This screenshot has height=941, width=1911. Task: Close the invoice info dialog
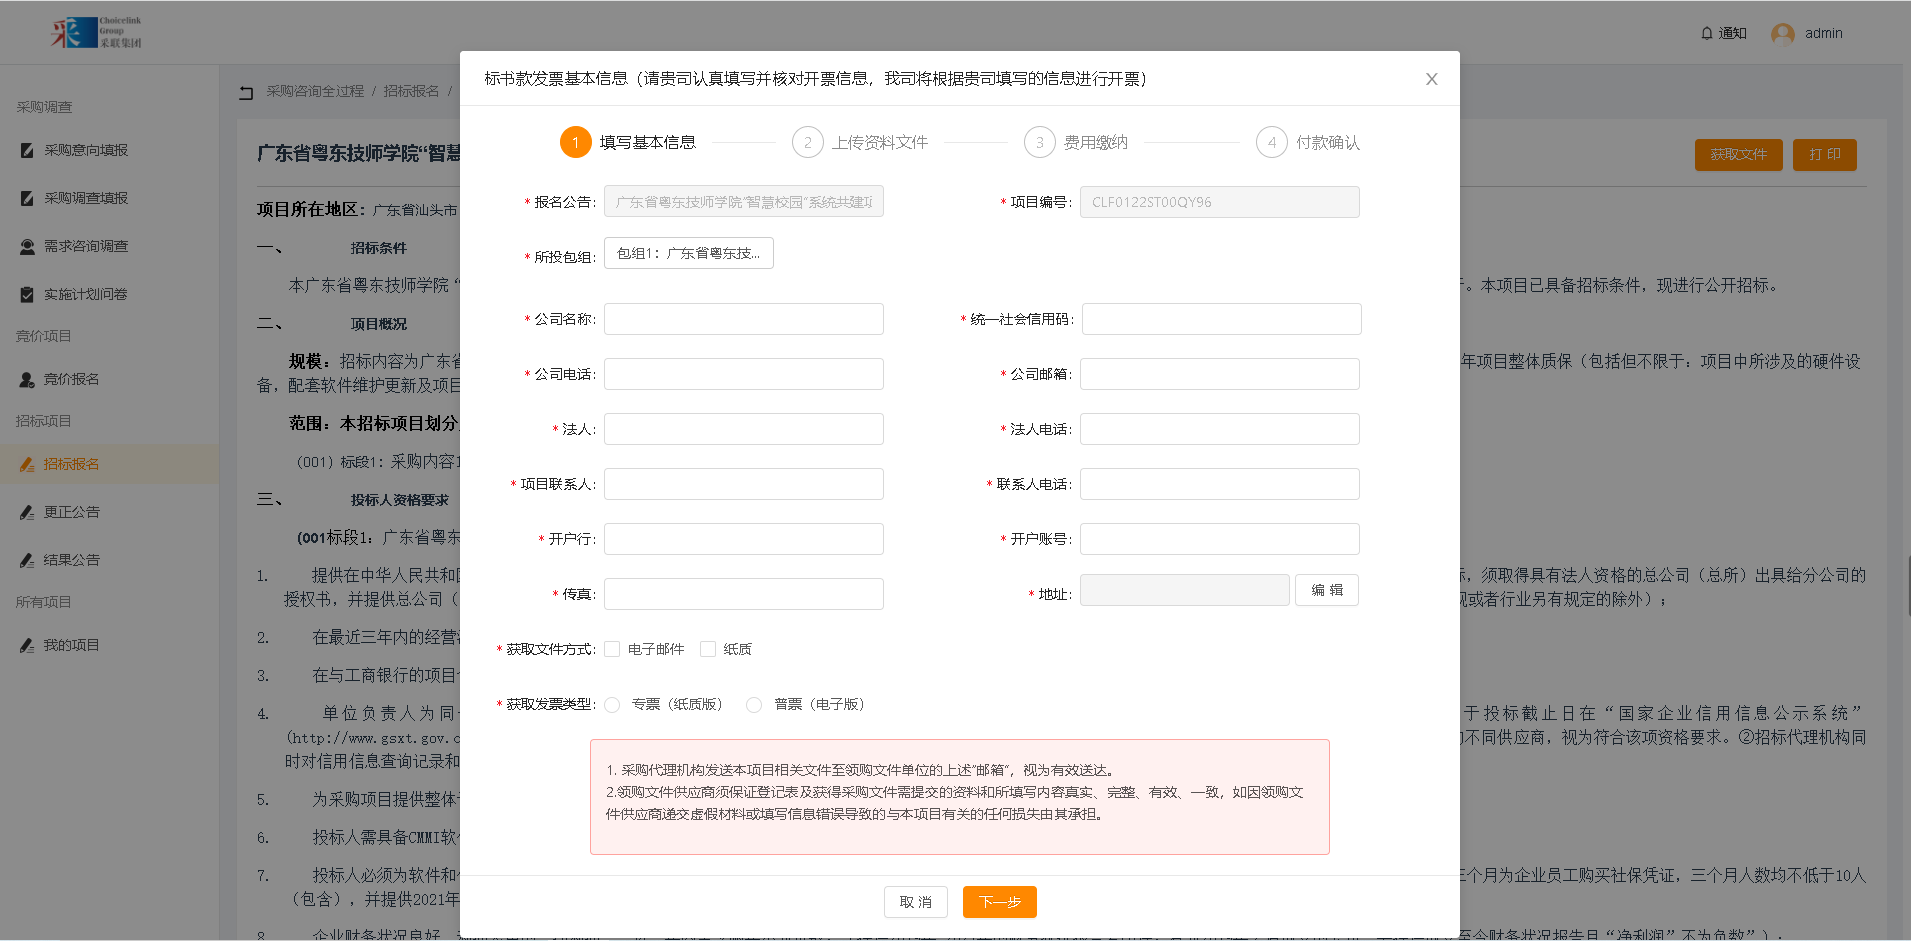1431,79
